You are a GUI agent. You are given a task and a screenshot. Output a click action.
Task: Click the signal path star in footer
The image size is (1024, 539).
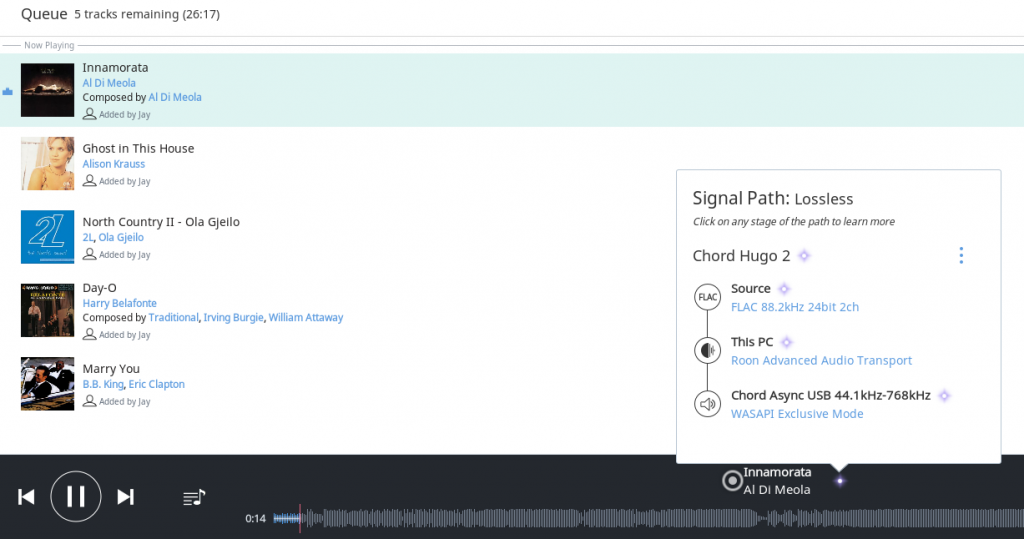[x=840, y=481]
